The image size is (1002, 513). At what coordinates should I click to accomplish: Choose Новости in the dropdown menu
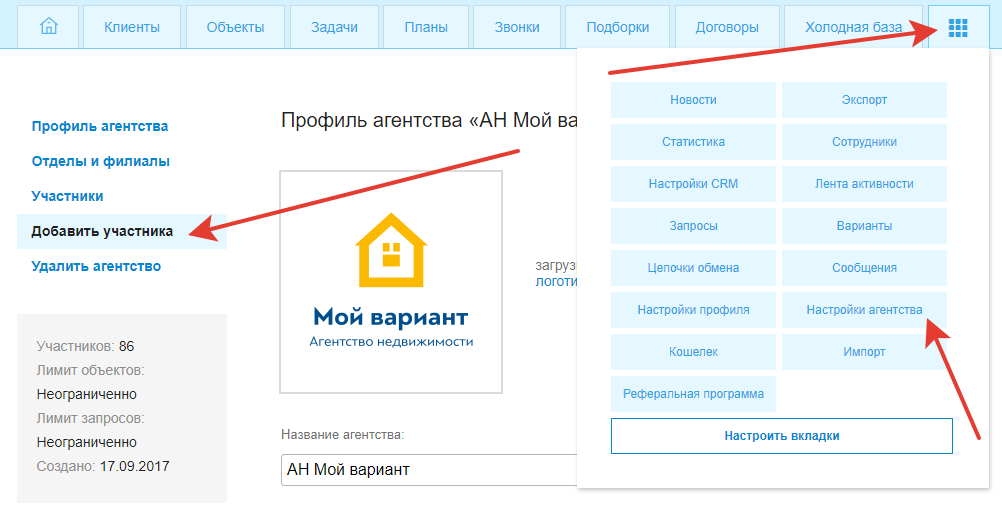point(693,100)
